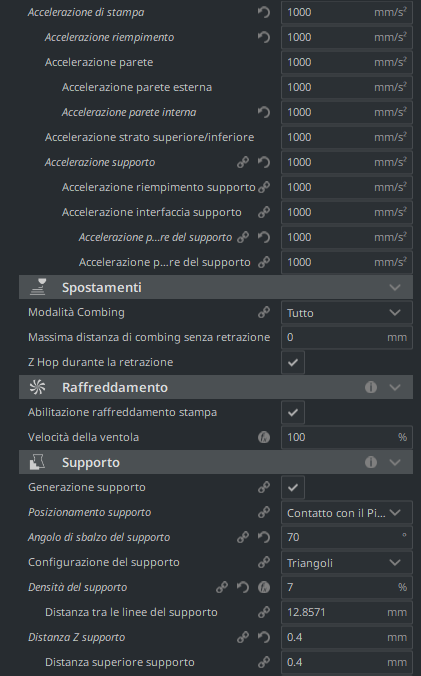Click info icon on Raffreddamento header
The height and width of the screenshot is (676, 421).
tap(371, 387)
